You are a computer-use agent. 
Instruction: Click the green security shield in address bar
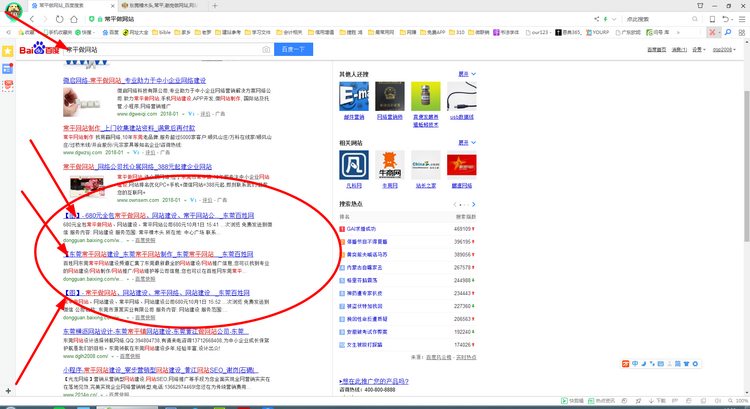tap(91, 19)
